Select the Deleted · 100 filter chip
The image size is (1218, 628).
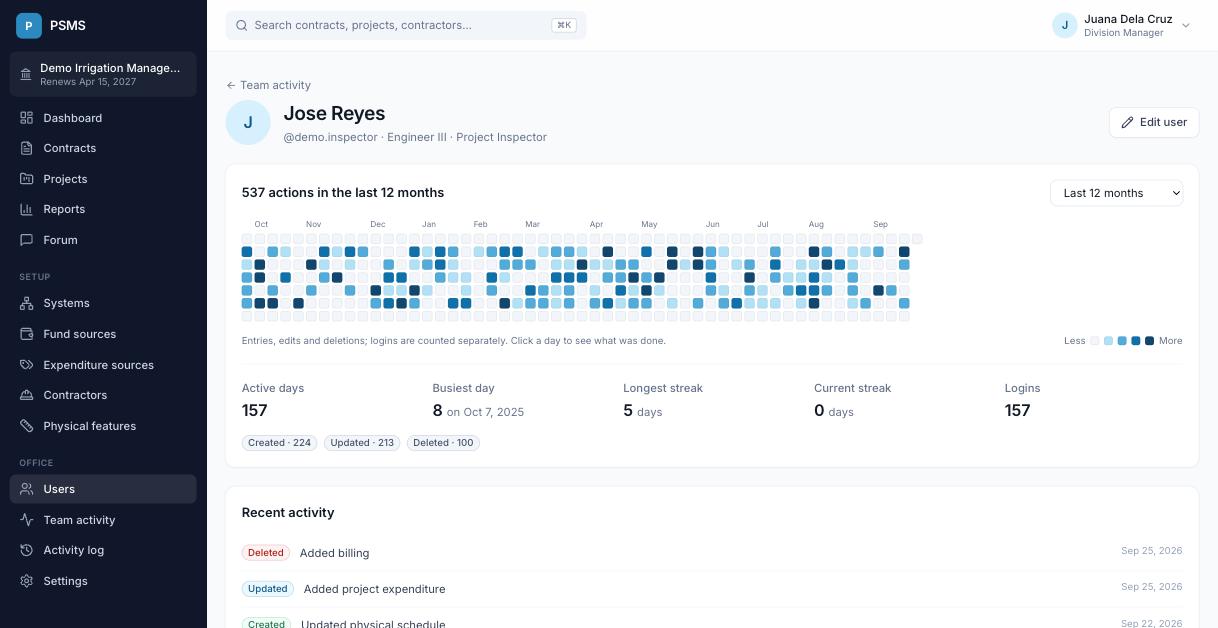pyautogui.click(x=443, y=442)
